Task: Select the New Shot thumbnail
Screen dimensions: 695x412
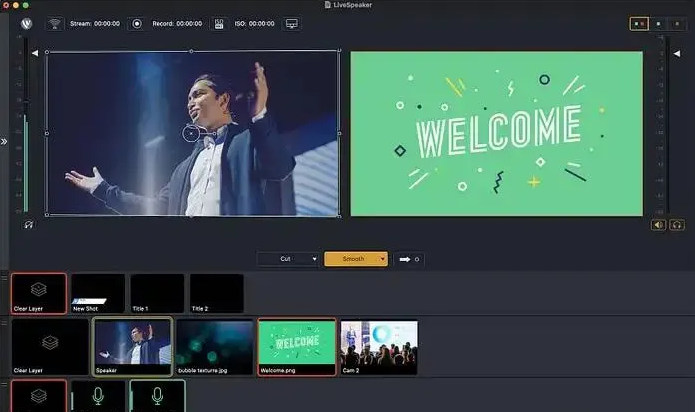Action: (98, 293)
